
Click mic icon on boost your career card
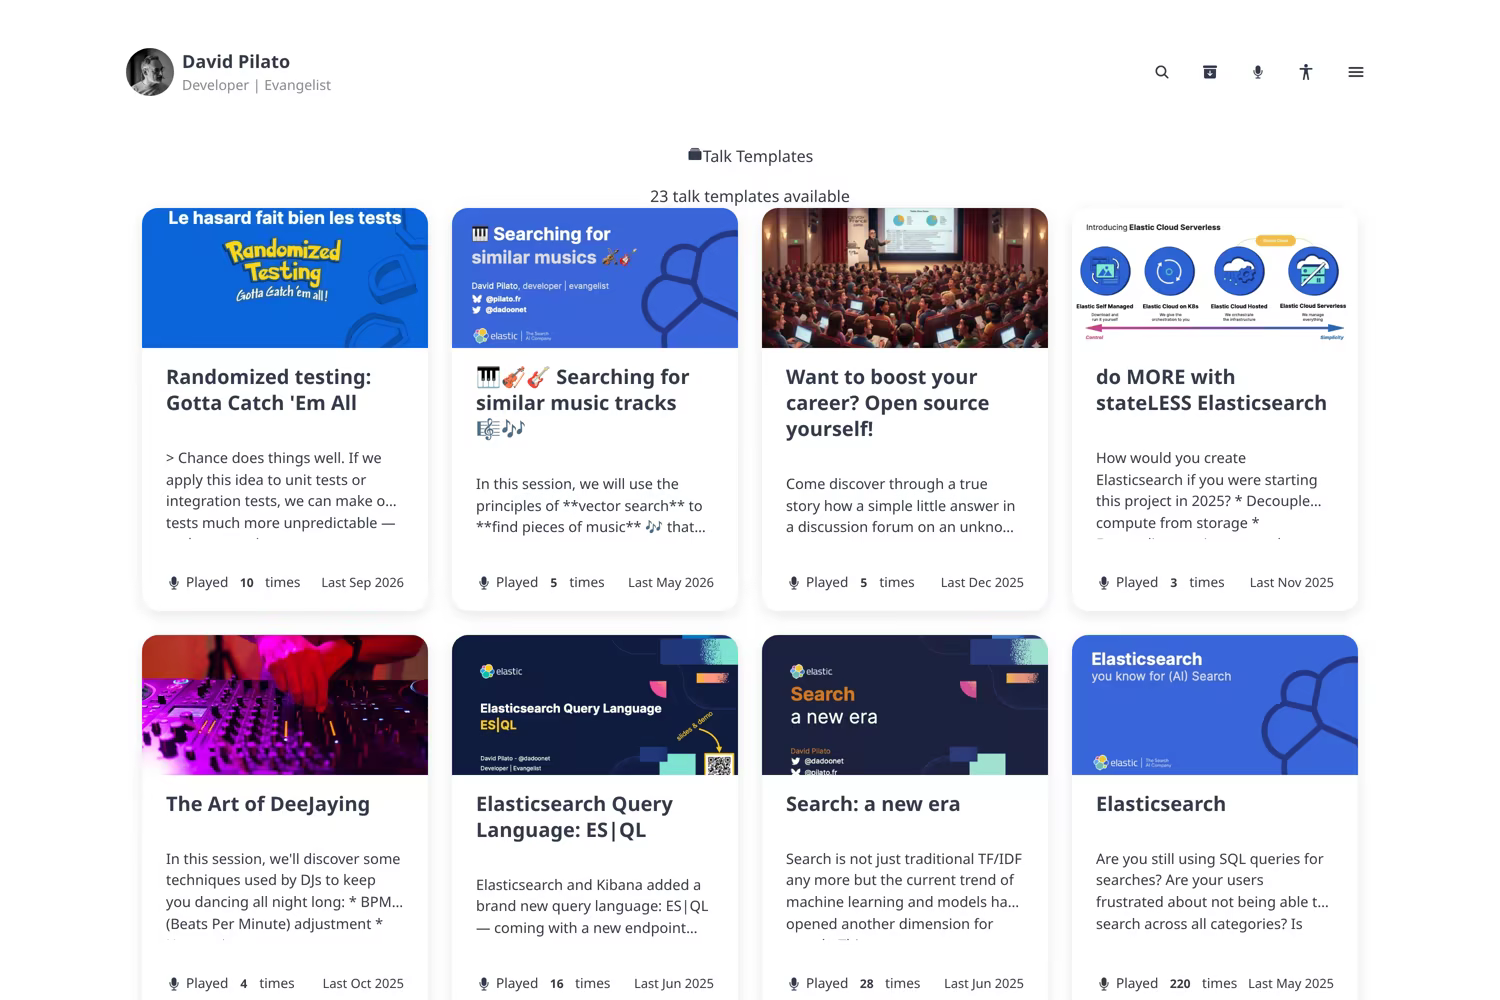794,583
